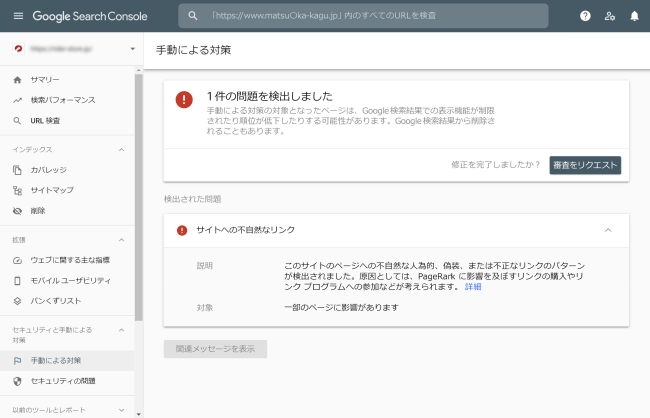Viewport: 650px width, 418px height.
Task: Click the phone icon for モバイルユーザビリティ
Action: [17, 281]
